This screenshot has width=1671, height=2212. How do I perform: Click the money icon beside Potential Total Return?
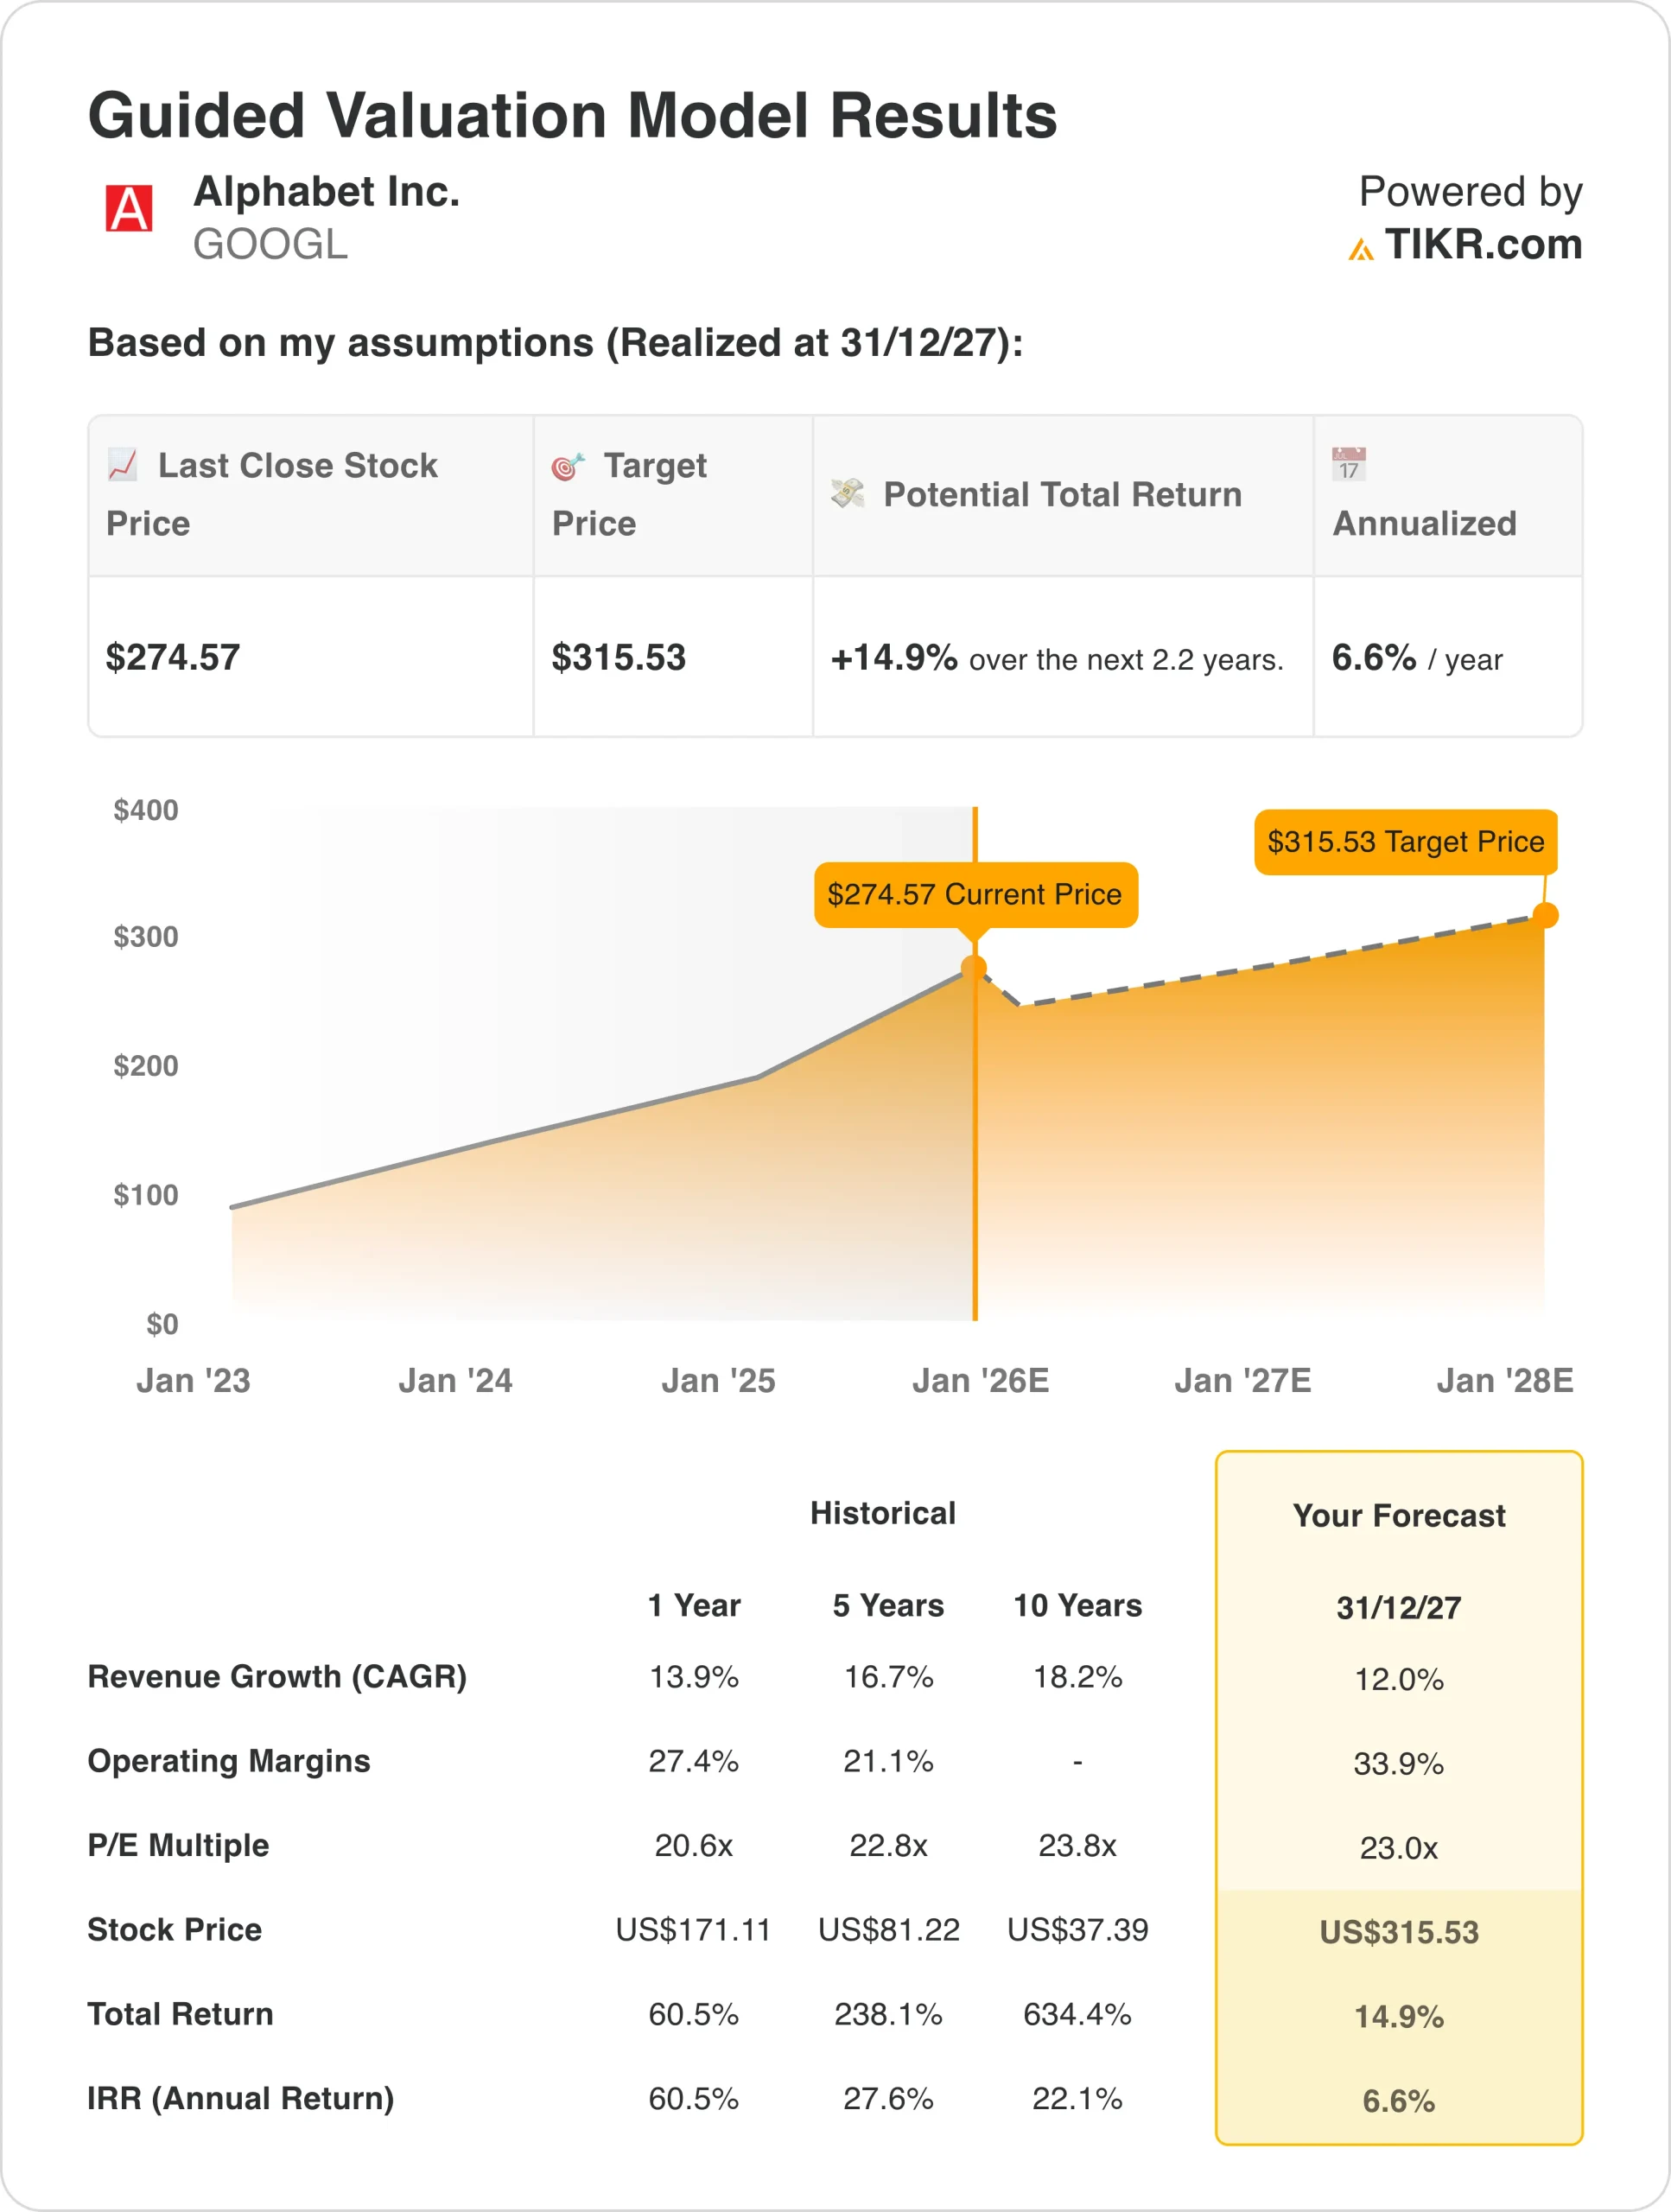coord(847,493)
